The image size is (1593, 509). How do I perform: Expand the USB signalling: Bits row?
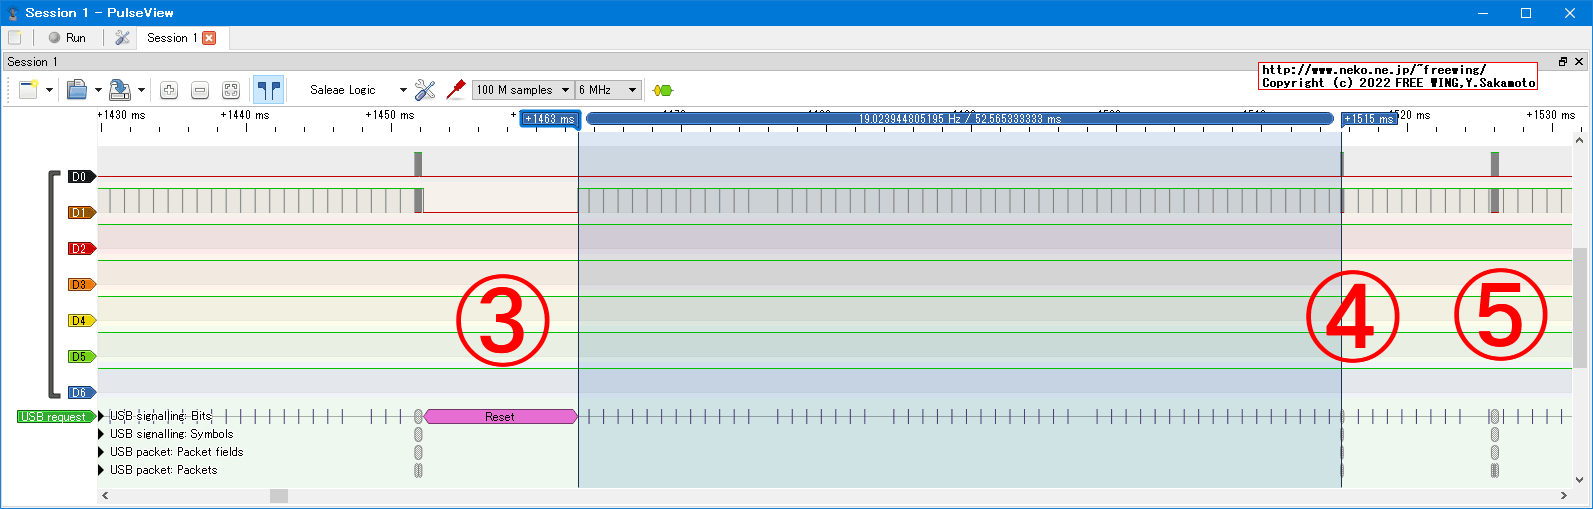(101, 416)
